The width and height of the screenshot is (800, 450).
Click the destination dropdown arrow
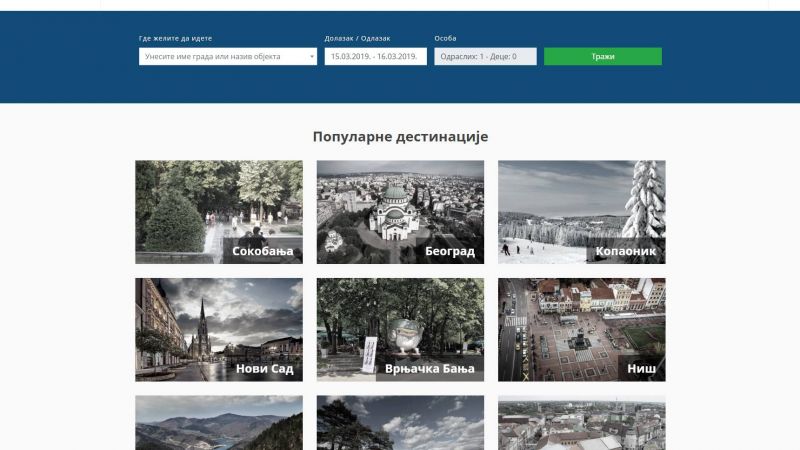[x=312, y=57]
